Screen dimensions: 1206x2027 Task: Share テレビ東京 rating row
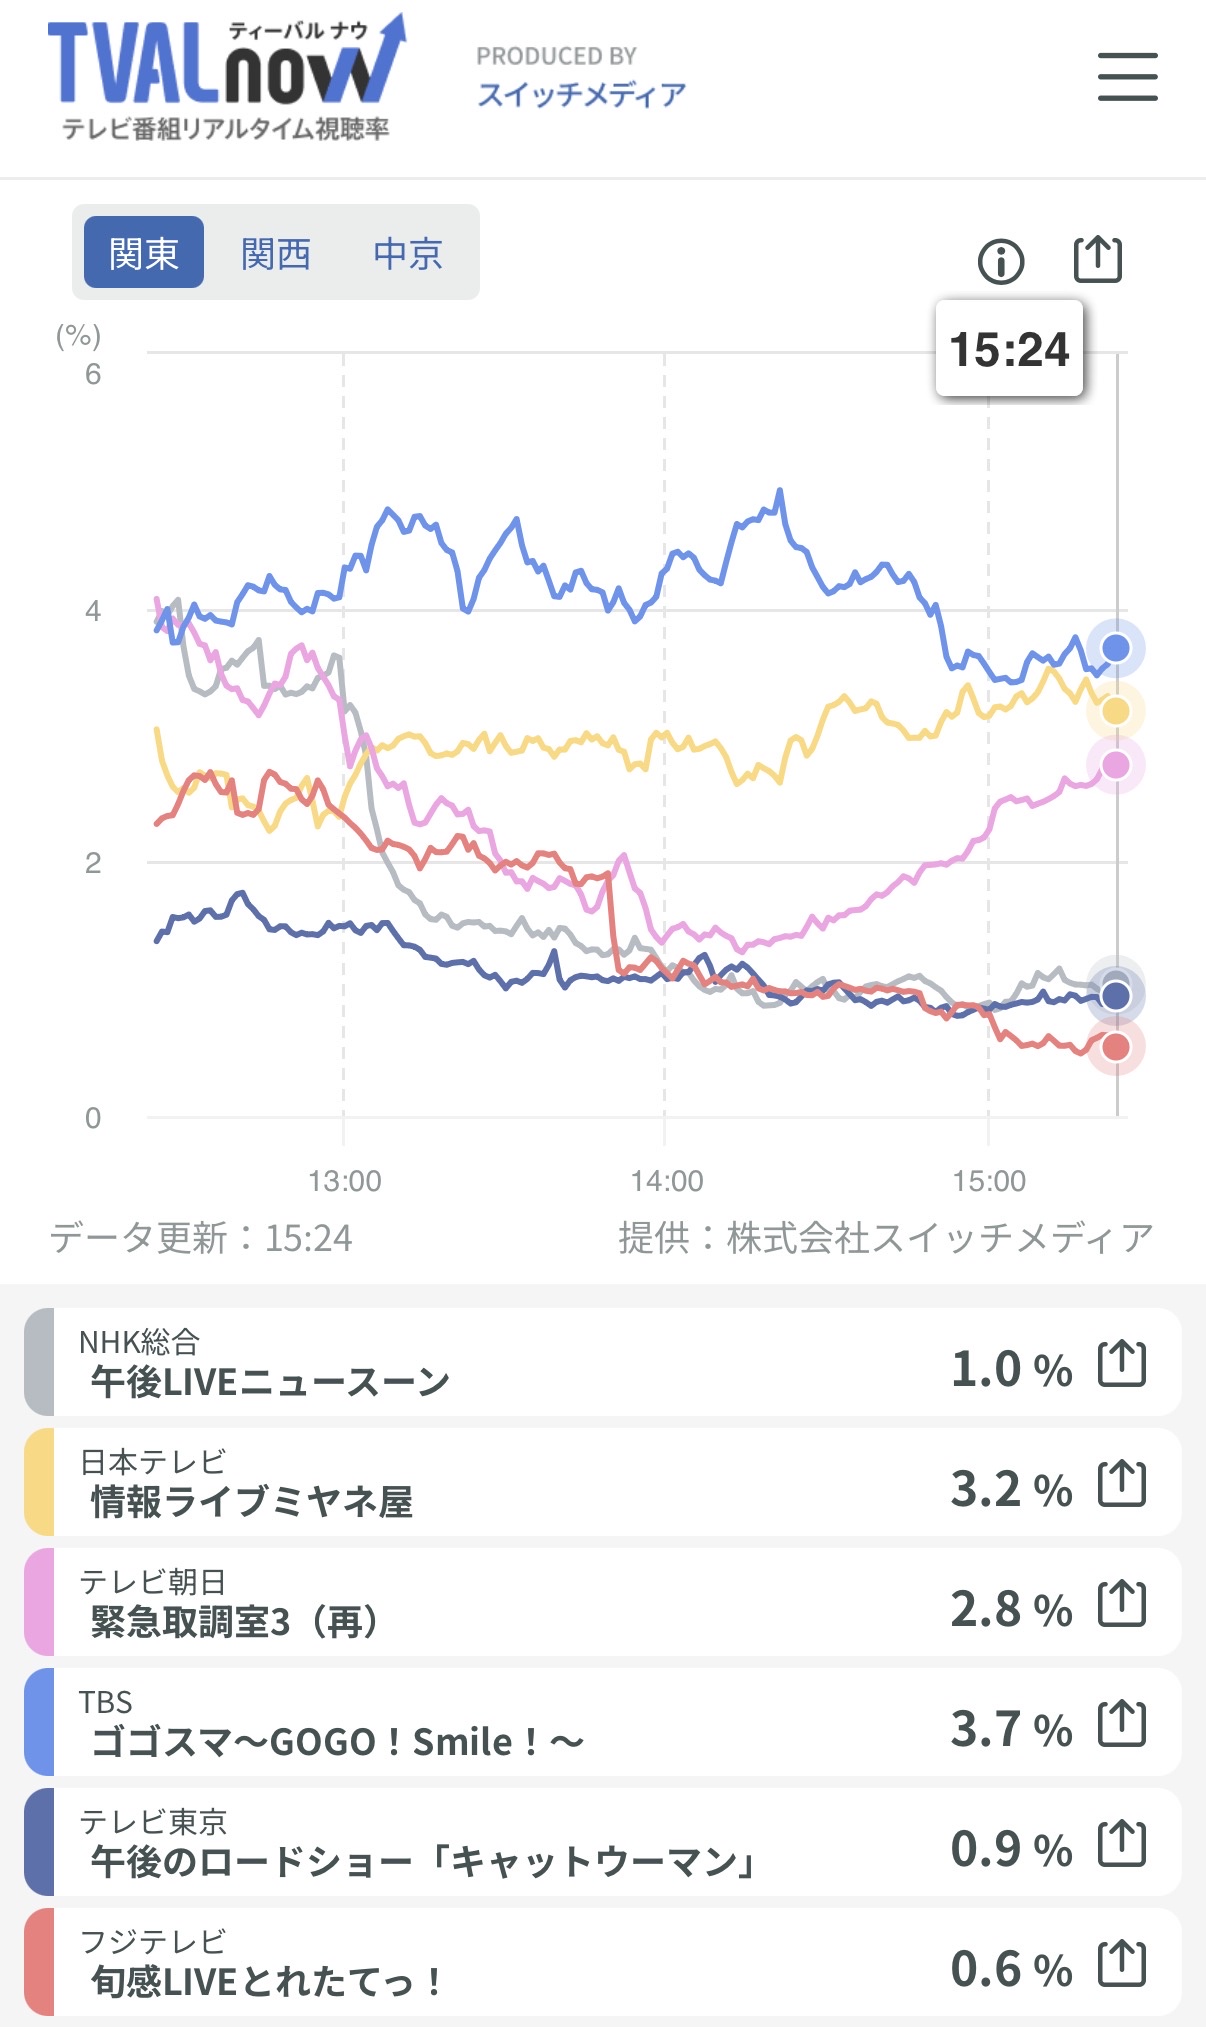(1121, 1843)
